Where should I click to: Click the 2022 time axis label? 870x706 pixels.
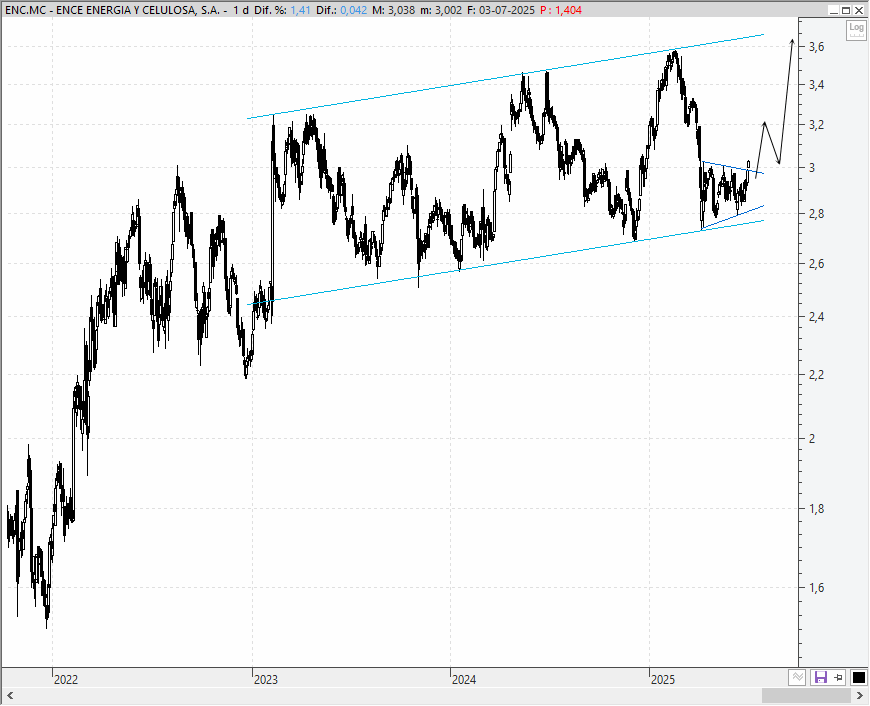point(66,679)
